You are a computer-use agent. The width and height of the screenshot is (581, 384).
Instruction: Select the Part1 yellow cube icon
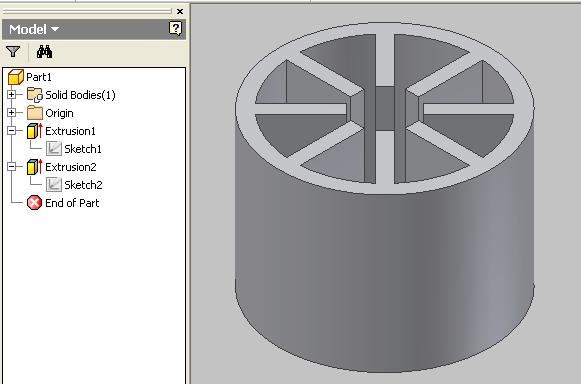(x=16, y=77)
